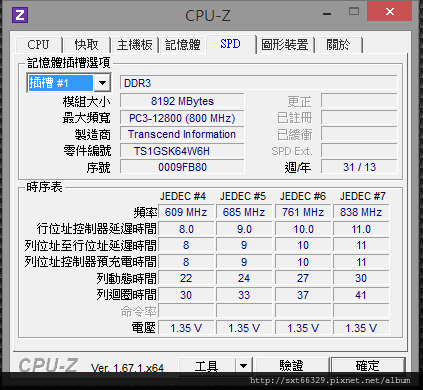Open the 主機板 (Mainboard) tab
The width and height of the screenshot is (423, 390).
tap(135, 45)
